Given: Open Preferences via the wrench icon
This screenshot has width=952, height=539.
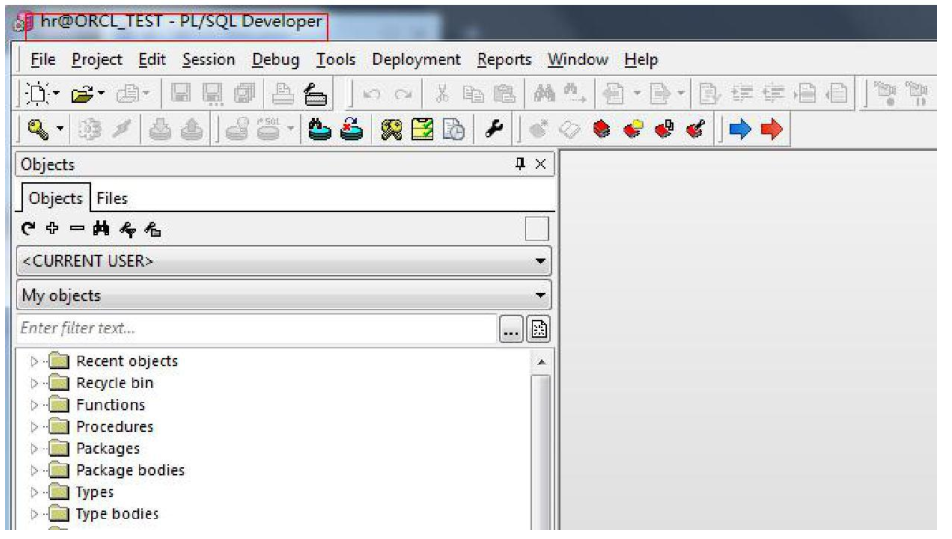Looking at the screenshot, I should [494, 129].
